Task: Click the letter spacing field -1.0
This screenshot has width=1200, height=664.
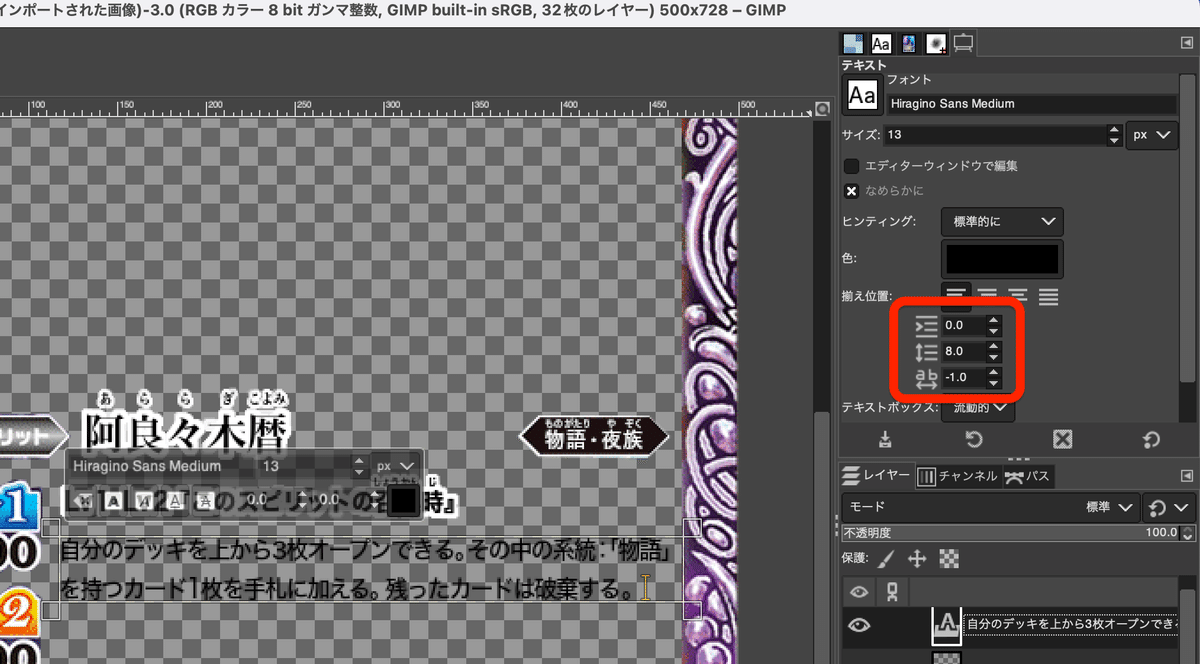Action: [963, 377]
